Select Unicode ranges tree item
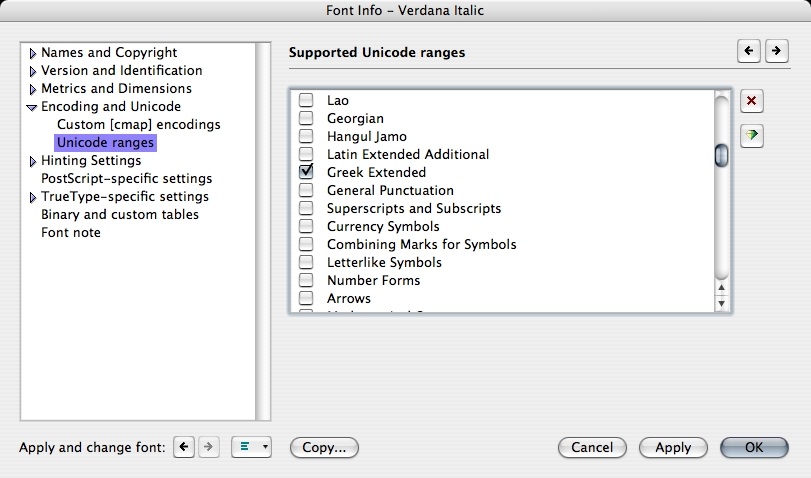The width and height of the screenshot is (811, 478). point(105,142)
